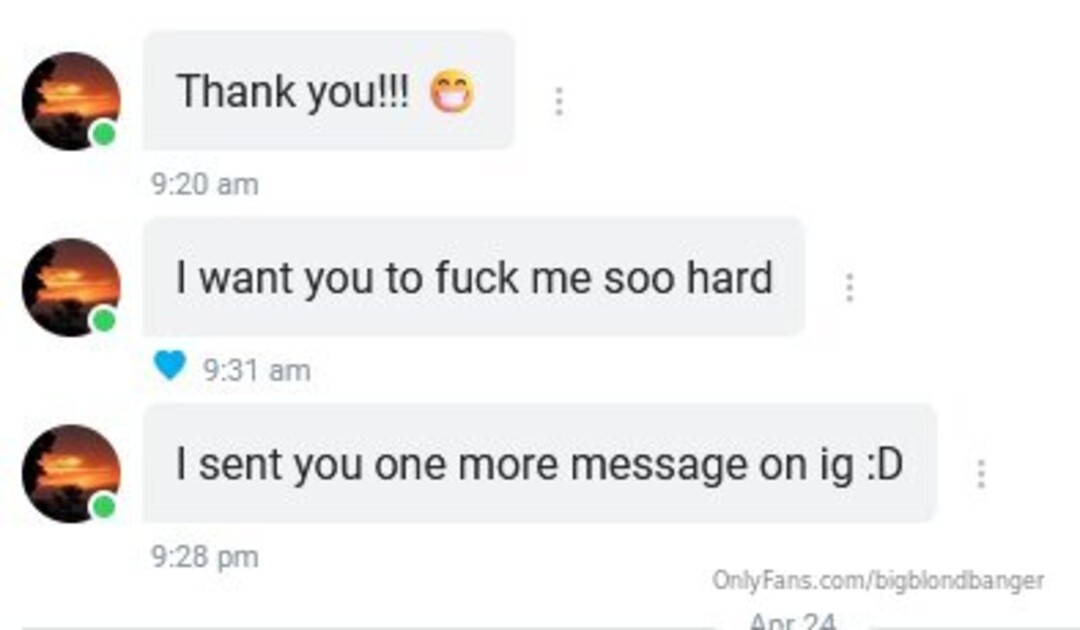
Task: Open options menu beside the 9:31 am message
Action: 849,287
